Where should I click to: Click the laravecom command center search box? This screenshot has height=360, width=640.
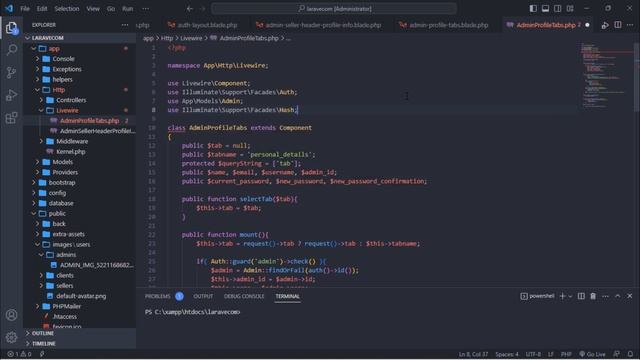tap(334, 9)
